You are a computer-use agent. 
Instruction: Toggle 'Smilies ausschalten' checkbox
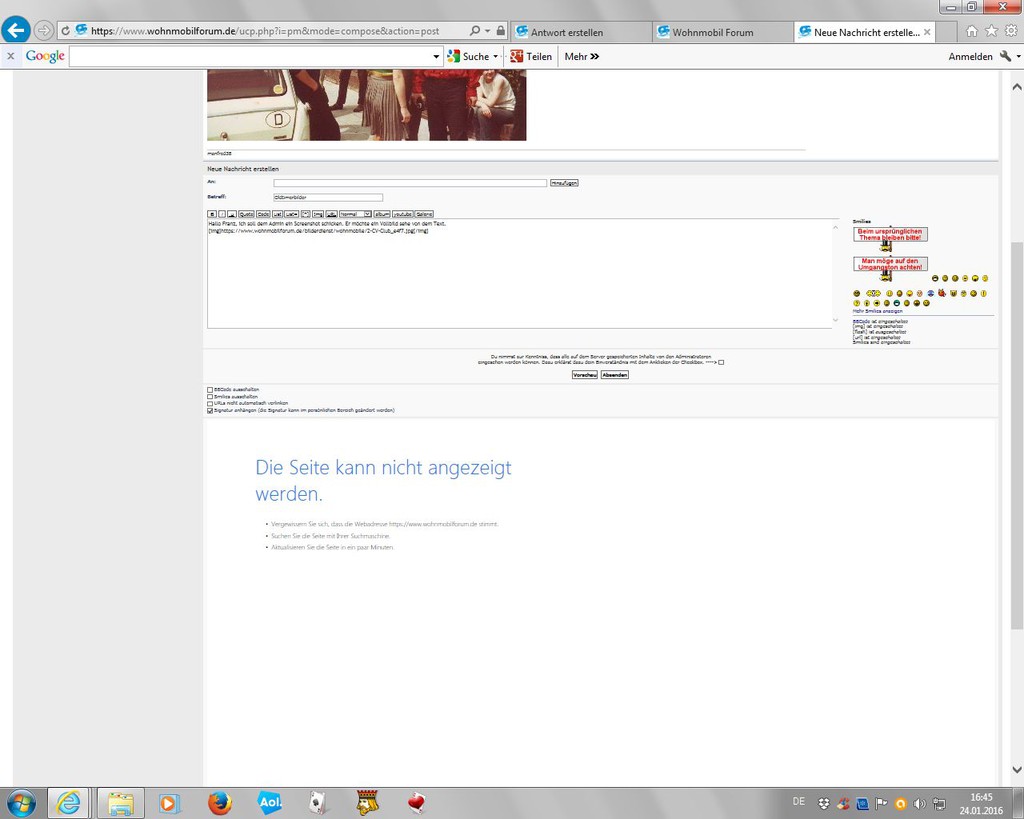point(210,396)
